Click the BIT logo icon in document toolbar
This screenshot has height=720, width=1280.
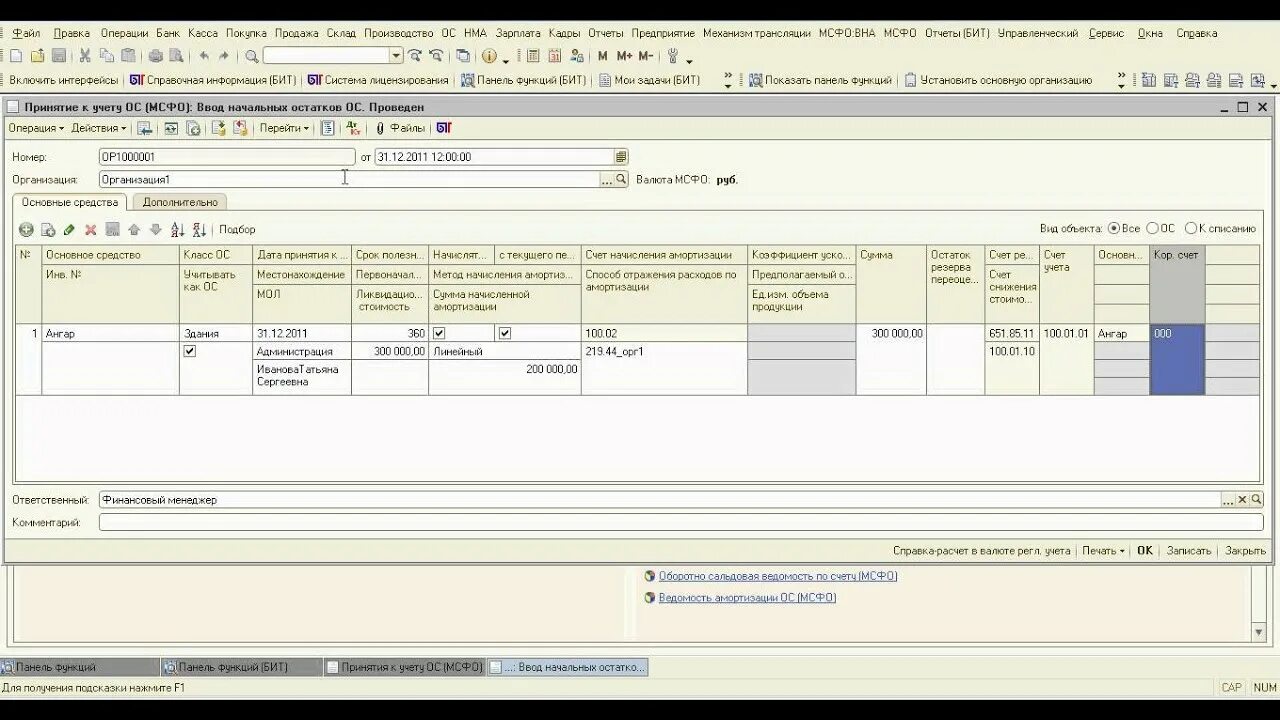point(444,128)
